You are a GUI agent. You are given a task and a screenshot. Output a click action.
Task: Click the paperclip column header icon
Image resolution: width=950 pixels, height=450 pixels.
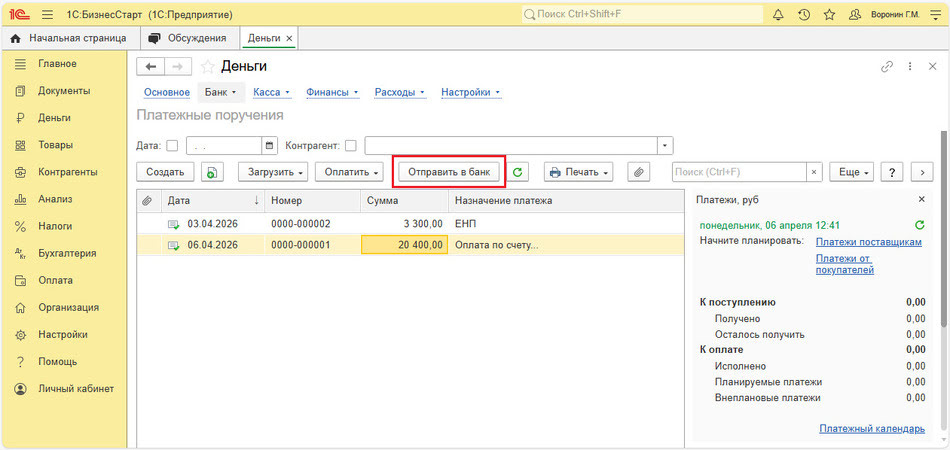click(147, 200)
